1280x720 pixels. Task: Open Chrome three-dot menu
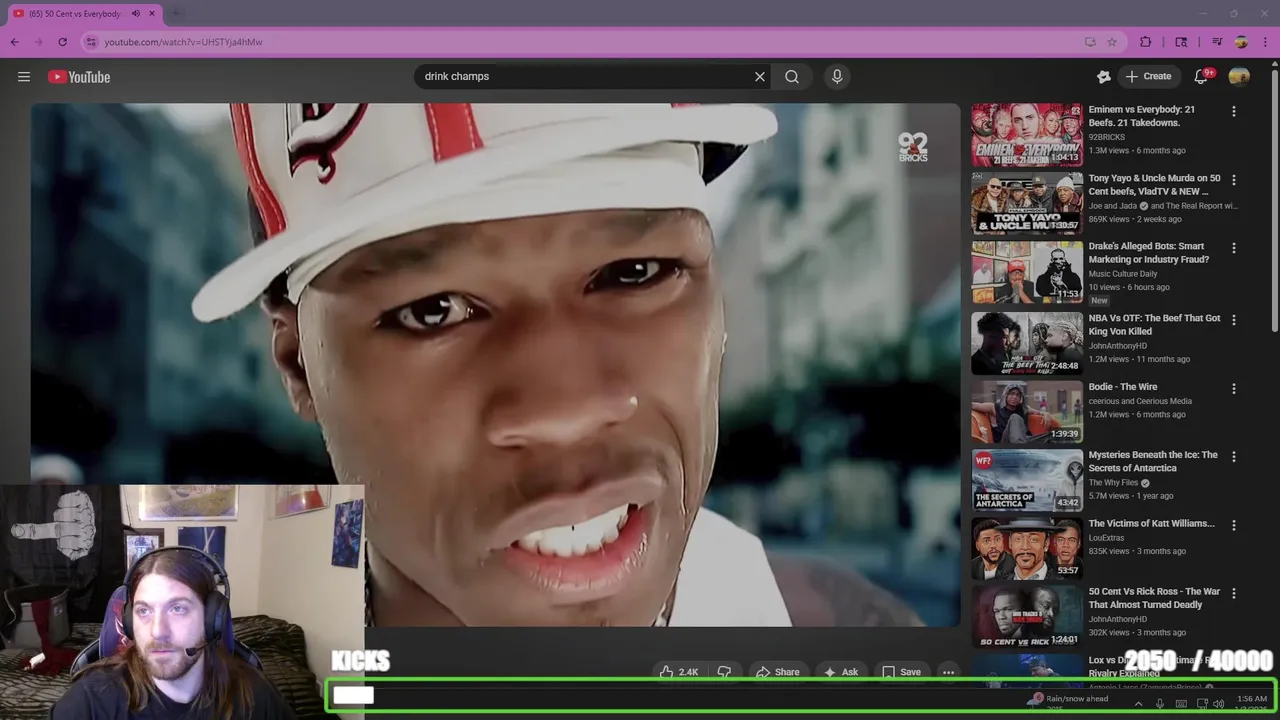[x=1265, y=42]
